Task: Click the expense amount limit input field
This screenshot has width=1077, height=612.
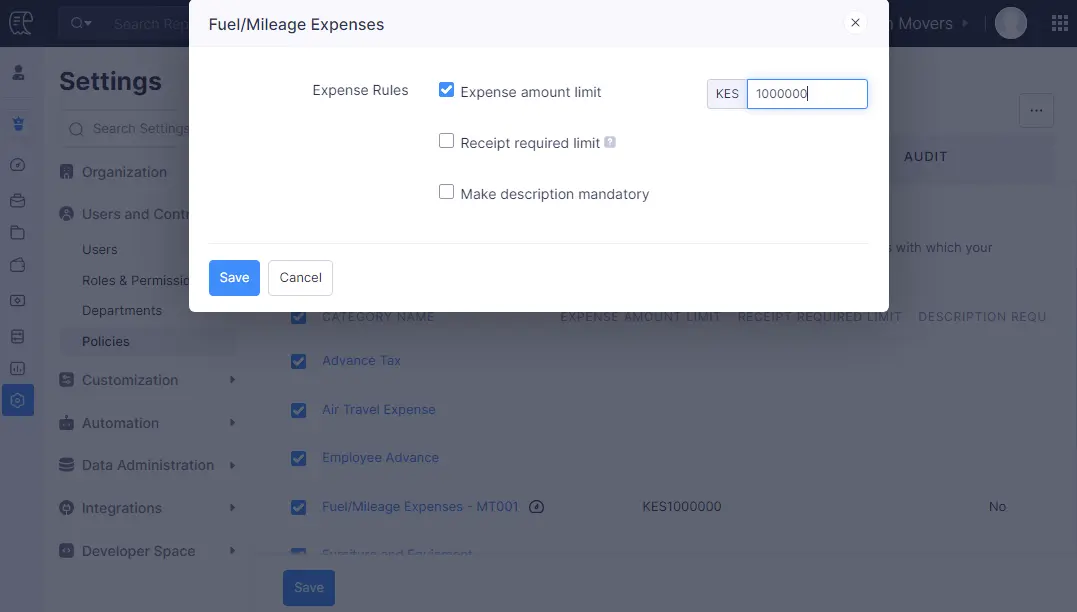Action: [807, 93]
